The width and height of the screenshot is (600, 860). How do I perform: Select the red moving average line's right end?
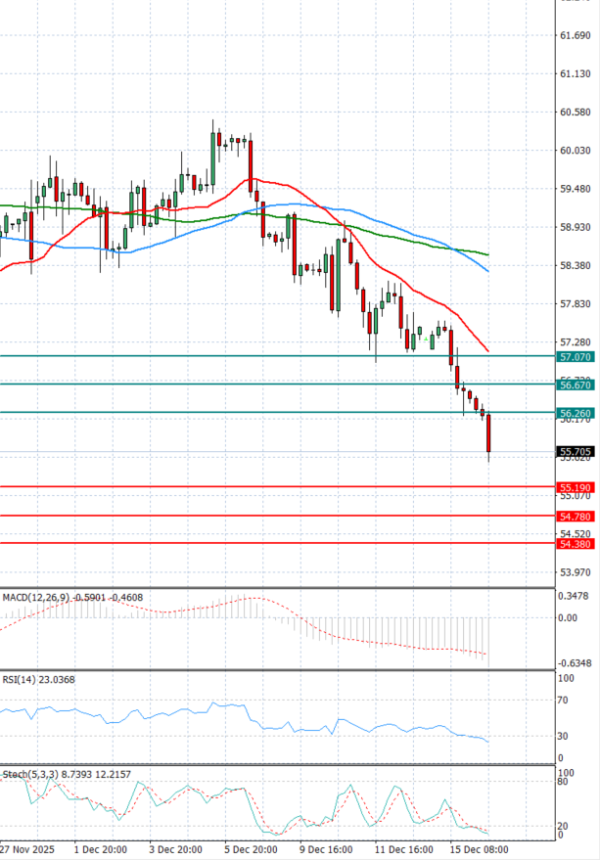click(x=486, y=349)
